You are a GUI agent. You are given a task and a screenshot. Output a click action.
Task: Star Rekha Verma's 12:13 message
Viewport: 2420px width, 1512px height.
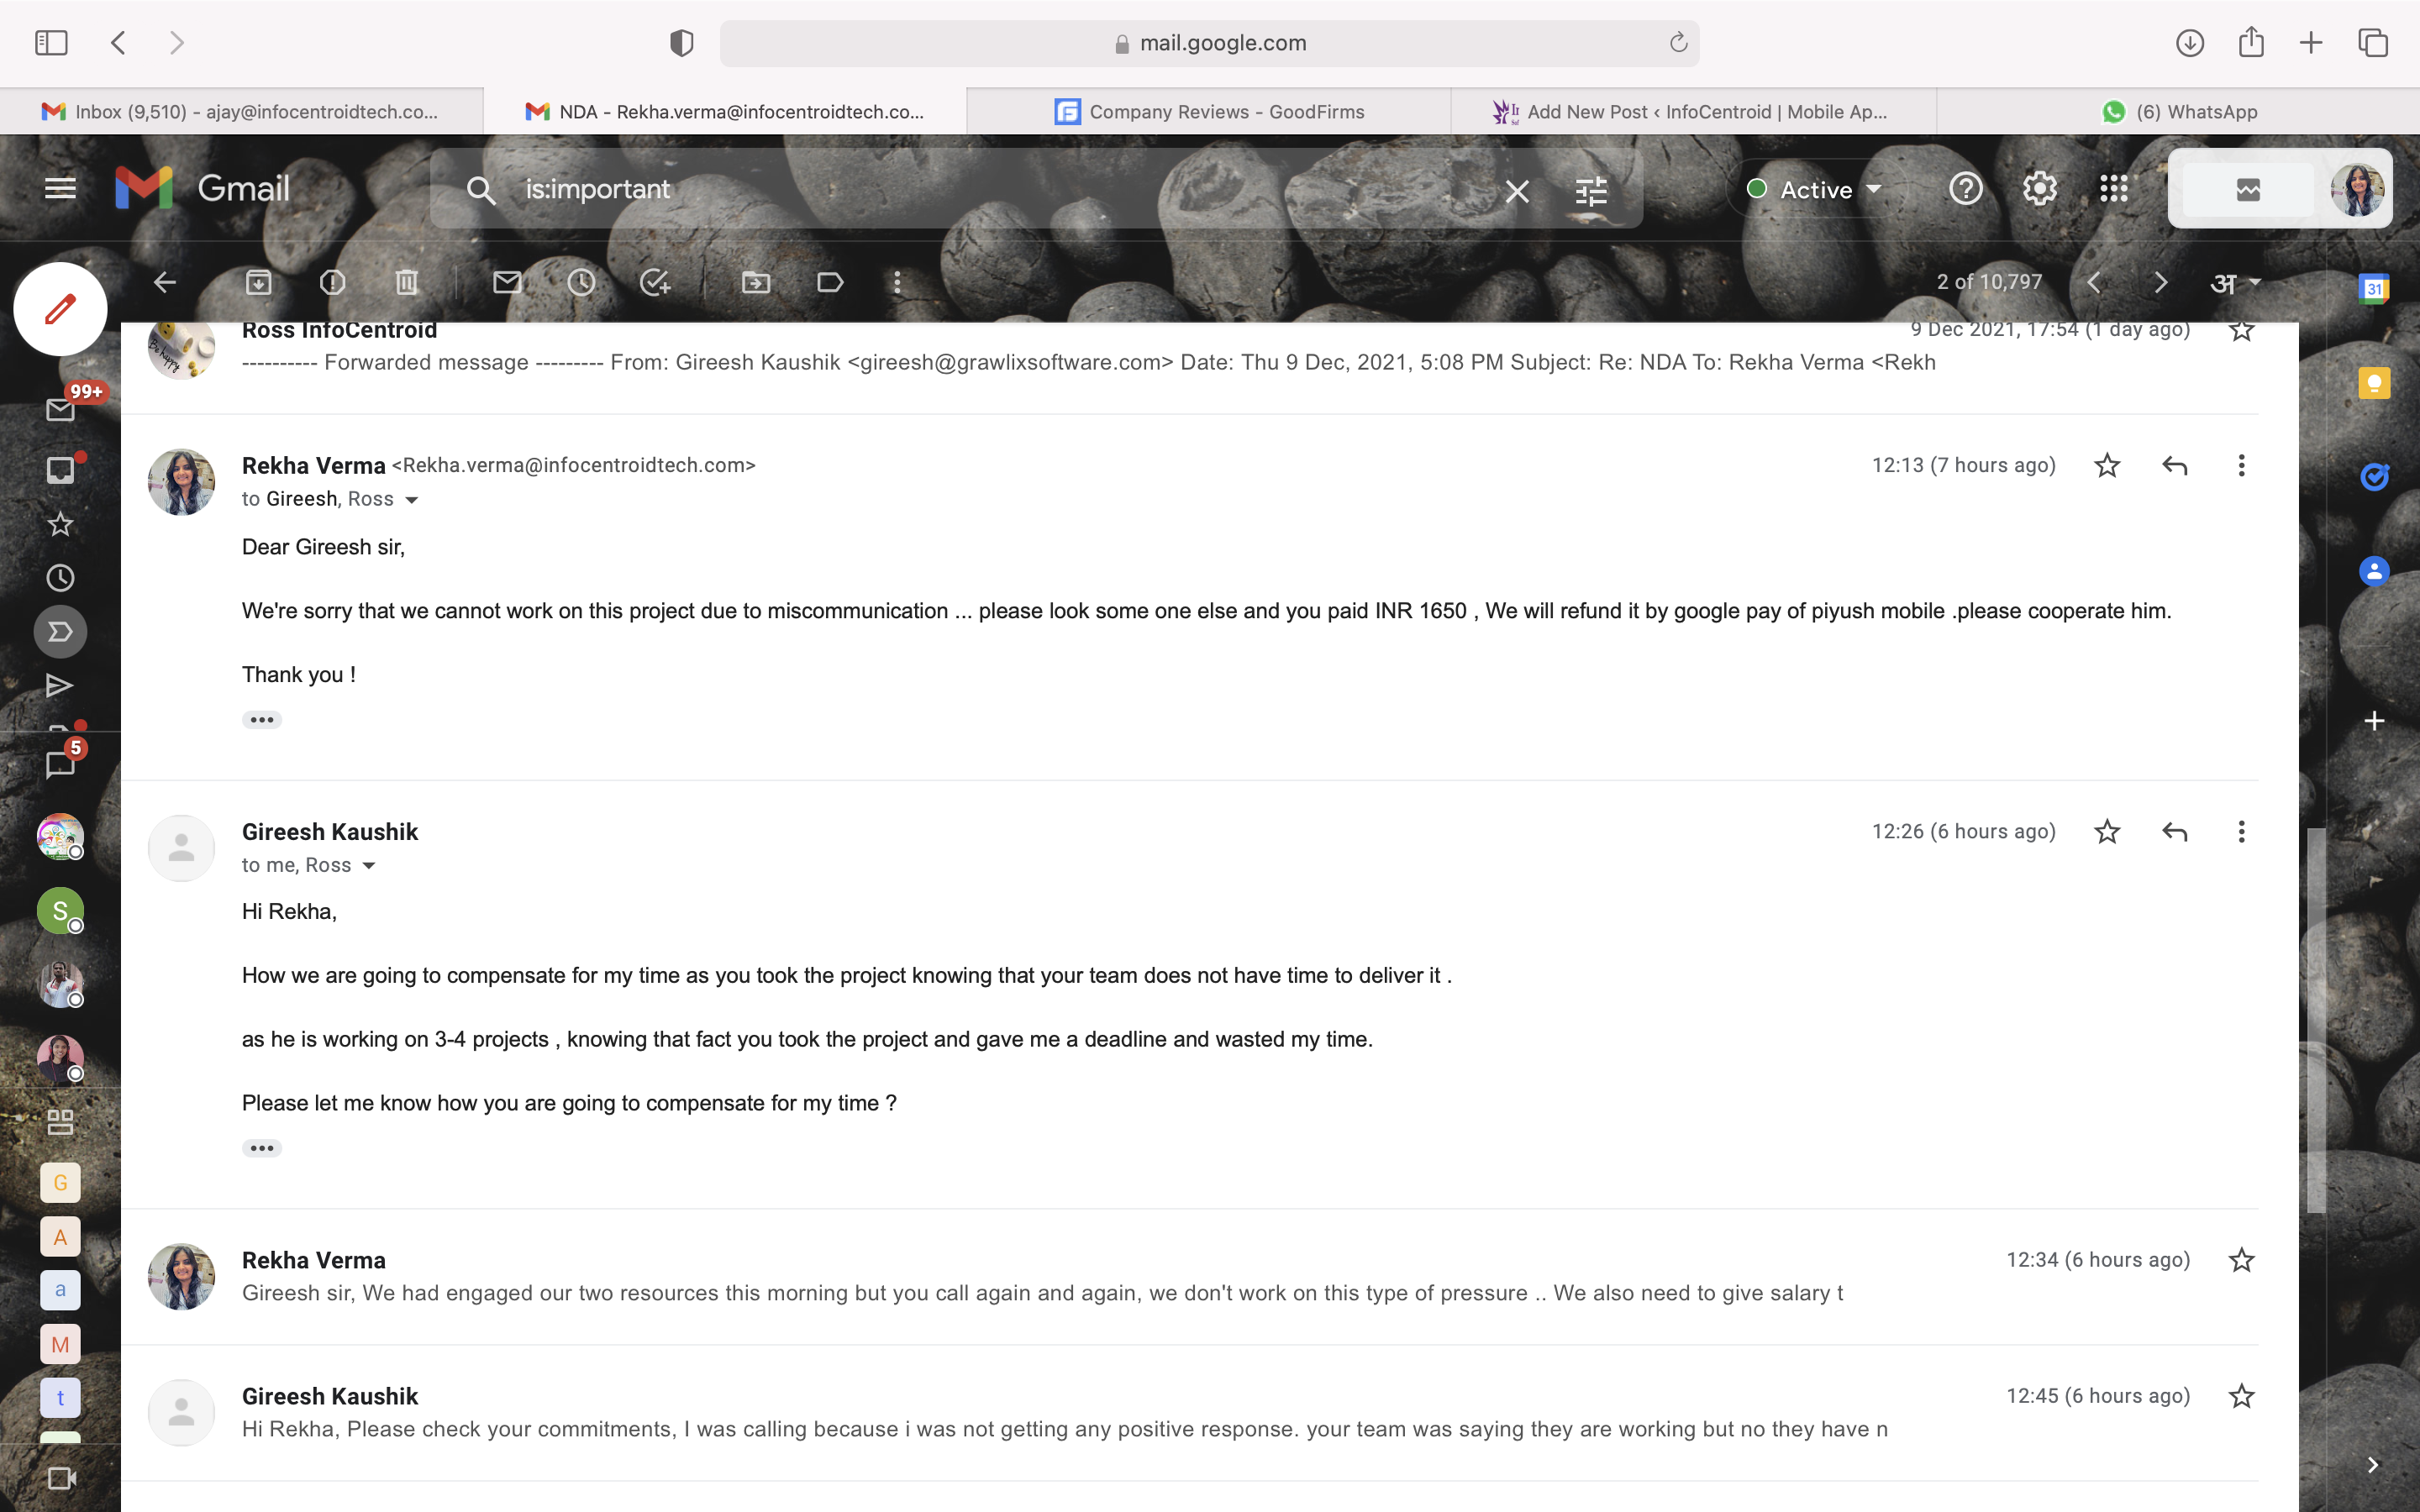coord(2107,465)
